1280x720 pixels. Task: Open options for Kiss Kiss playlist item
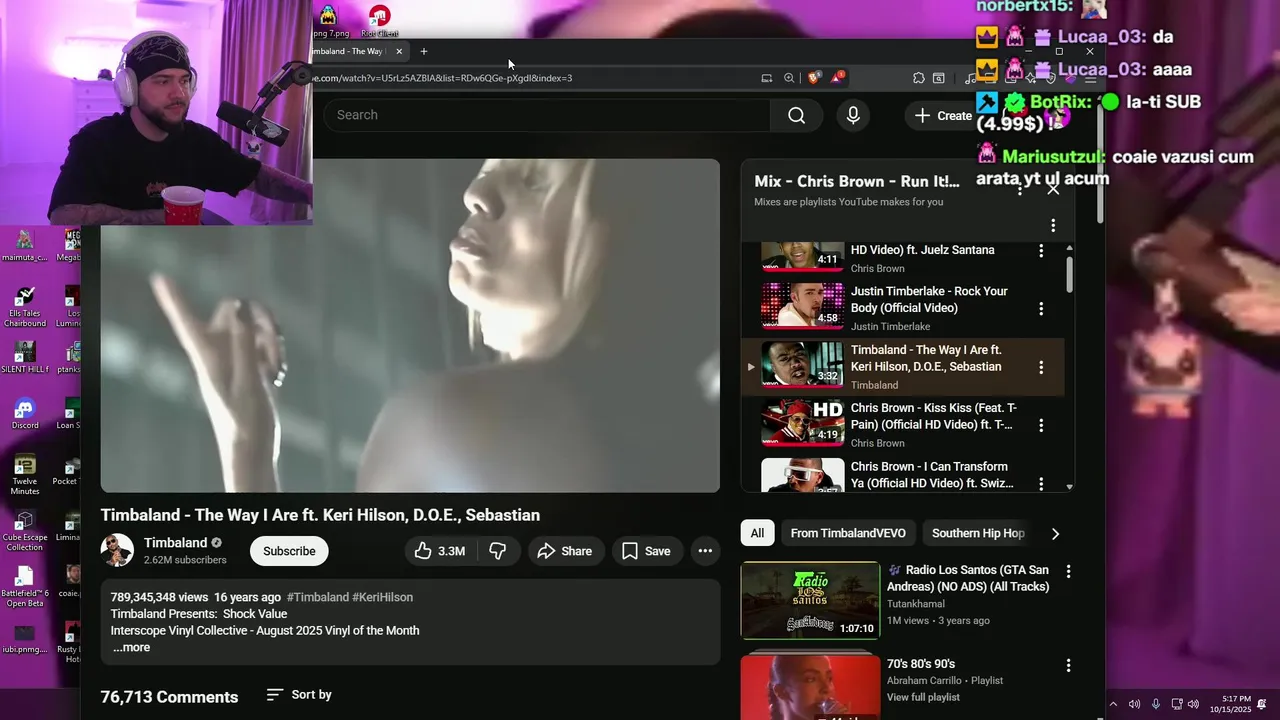[1041, 425]
